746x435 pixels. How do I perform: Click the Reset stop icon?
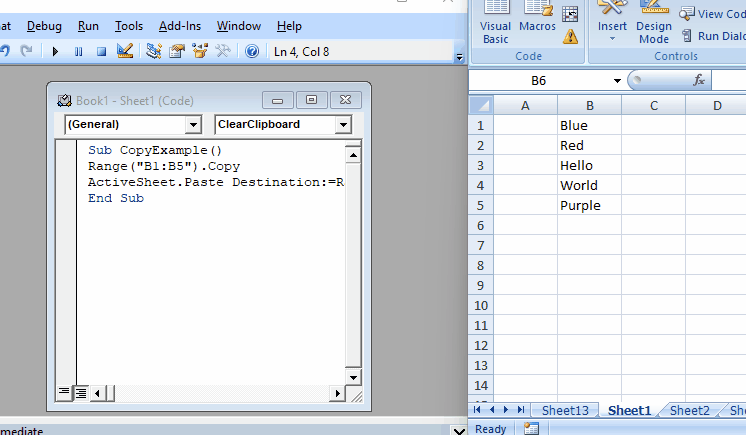(x=101, y=51)
